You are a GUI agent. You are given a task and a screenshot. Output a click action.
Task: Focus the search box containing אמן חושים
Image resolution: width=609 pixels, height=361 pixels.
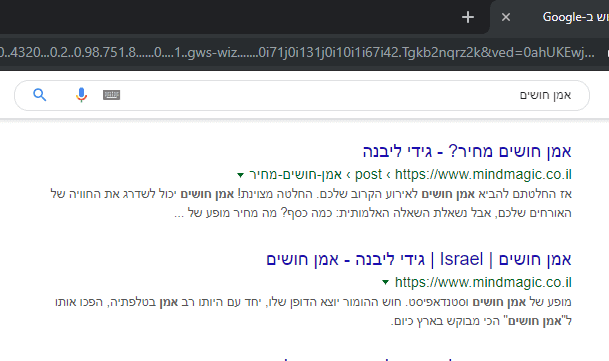tap(302, 96)
